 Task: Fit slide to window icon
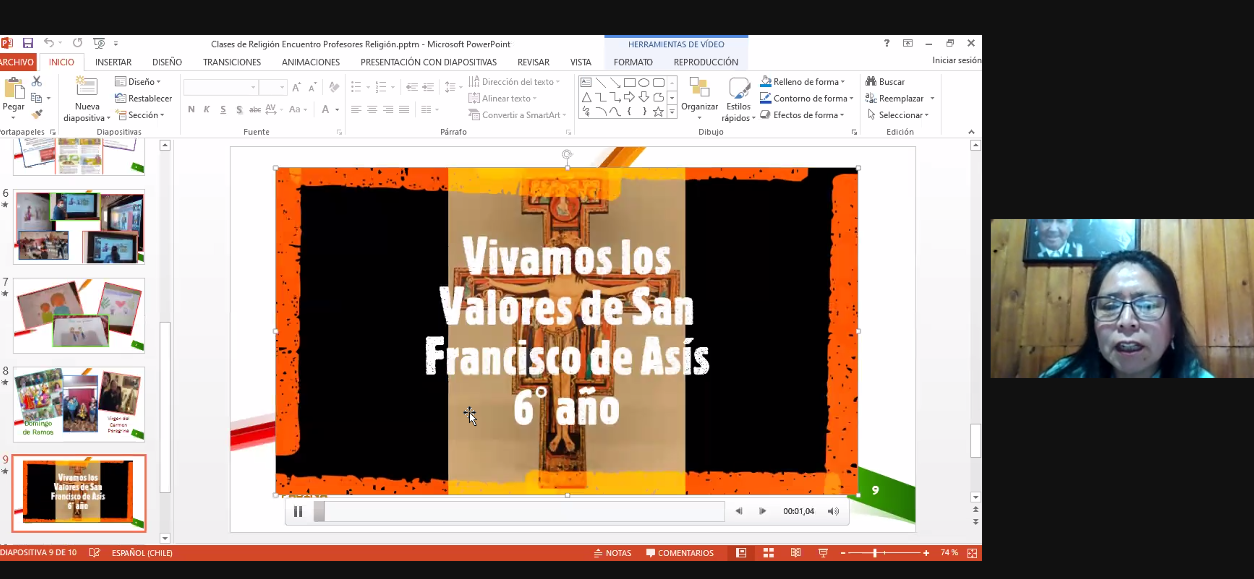click(972, 553)
